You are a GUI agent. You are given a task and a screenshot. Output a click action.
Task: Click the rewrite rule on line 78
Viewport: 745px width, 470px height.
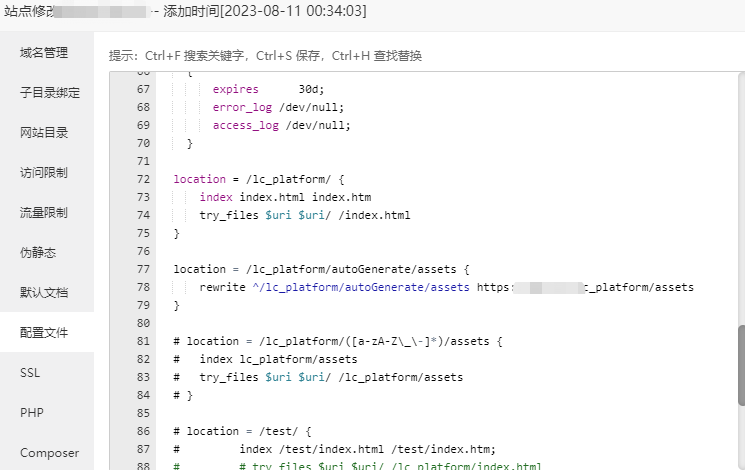(447, 287)
